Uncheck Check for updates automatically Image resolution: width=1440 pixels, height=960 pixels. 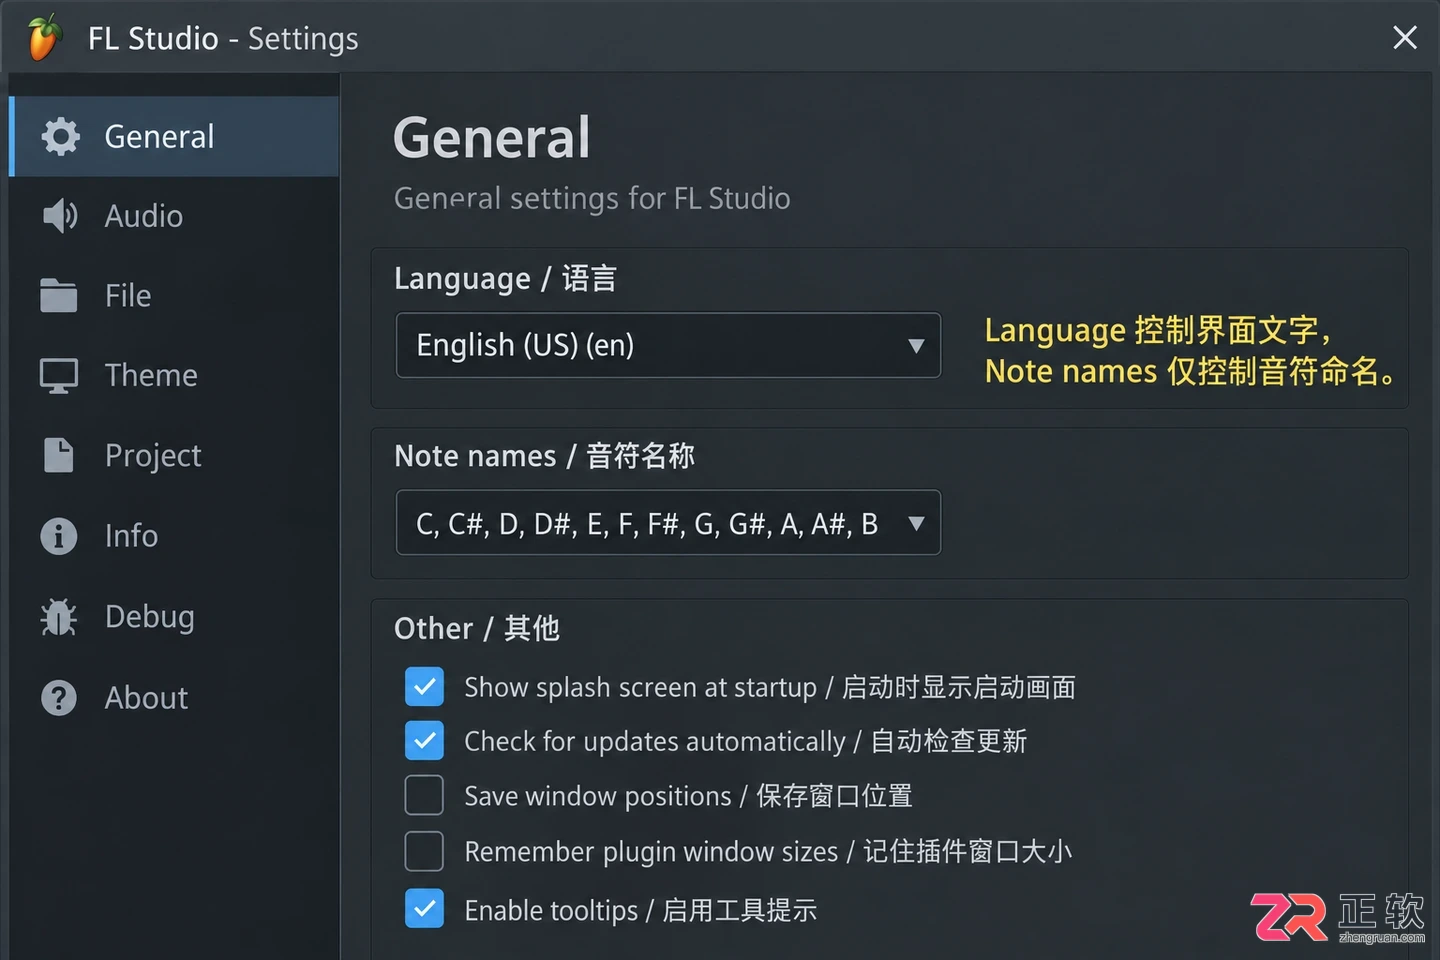coord(424,741)
